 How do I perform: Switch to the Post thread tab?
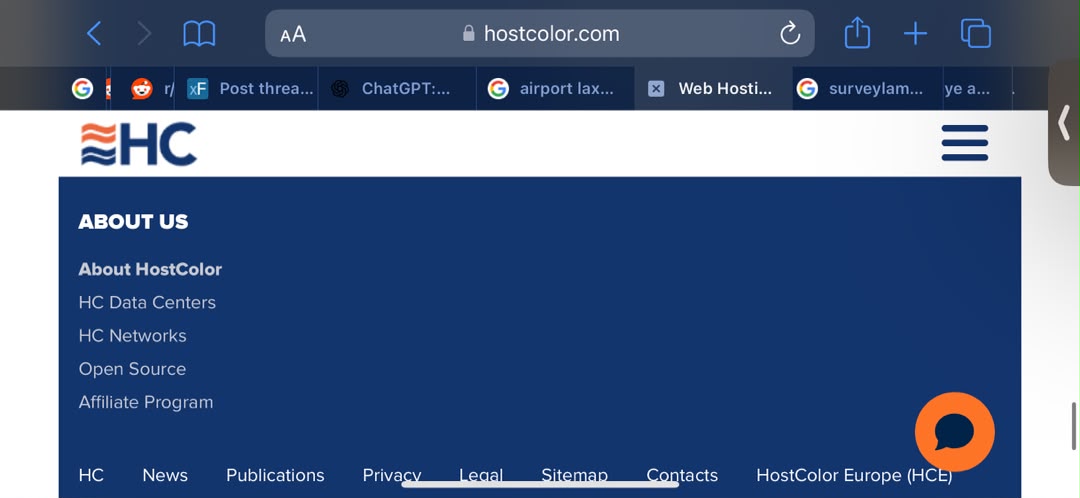coord(247,89)
